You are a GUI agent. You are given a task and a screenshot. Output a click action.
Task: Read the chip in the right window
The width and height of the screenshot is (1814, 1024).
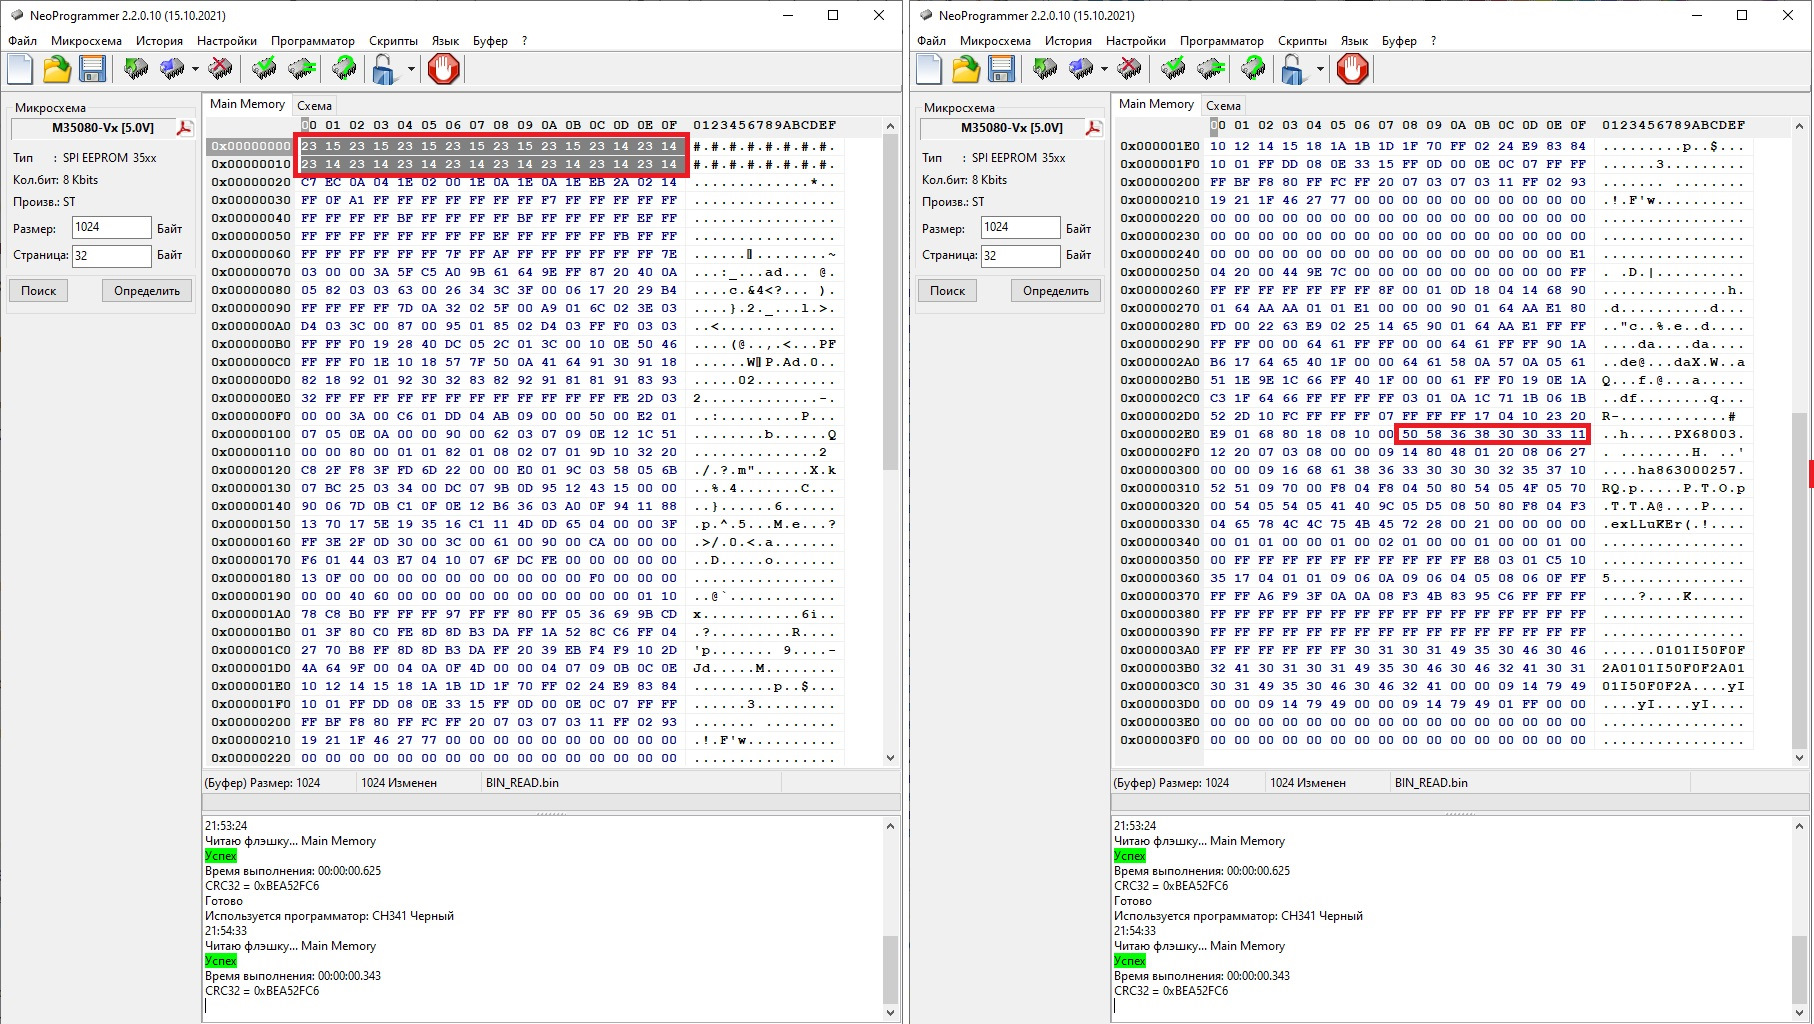click(1045, 69)
